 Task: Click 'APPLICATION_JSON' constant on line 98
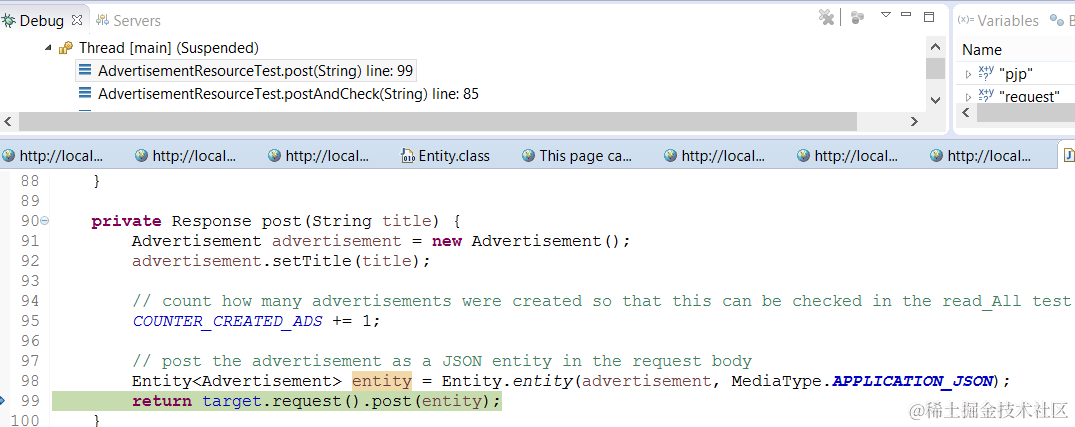[x=912, y=380]
